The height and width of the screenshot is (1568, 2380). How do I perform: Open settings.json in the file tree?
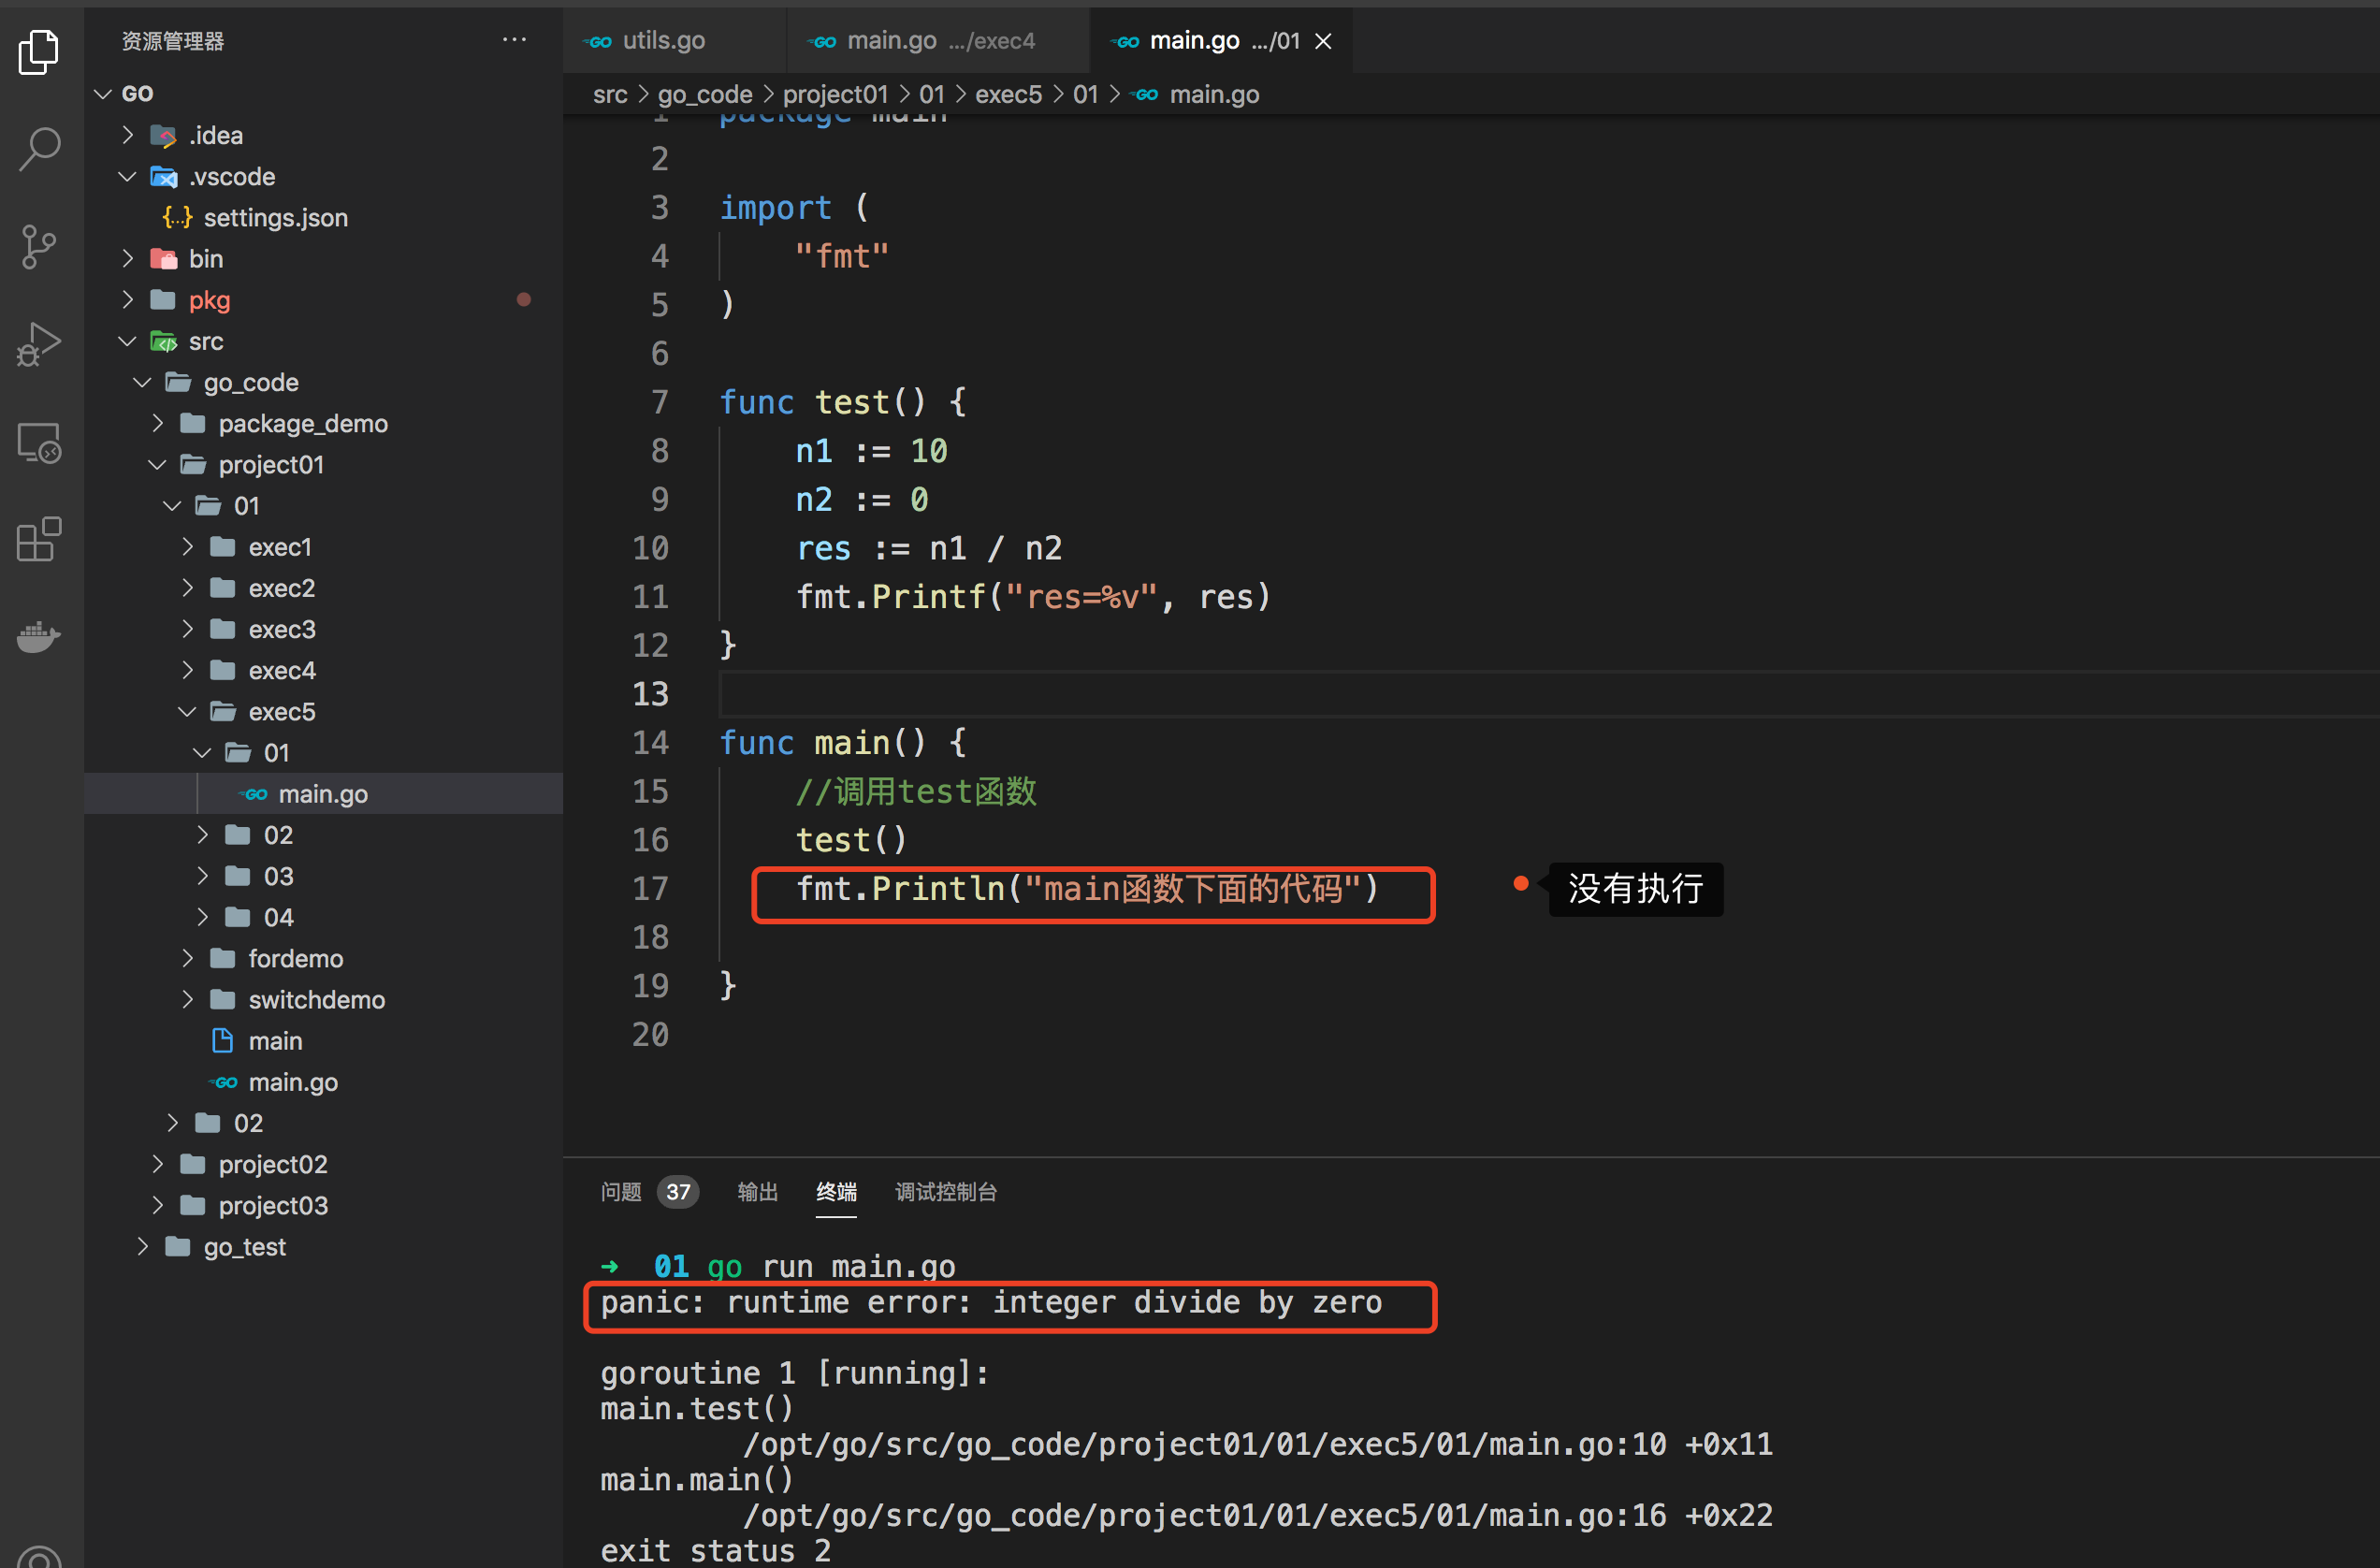(275, 217)
